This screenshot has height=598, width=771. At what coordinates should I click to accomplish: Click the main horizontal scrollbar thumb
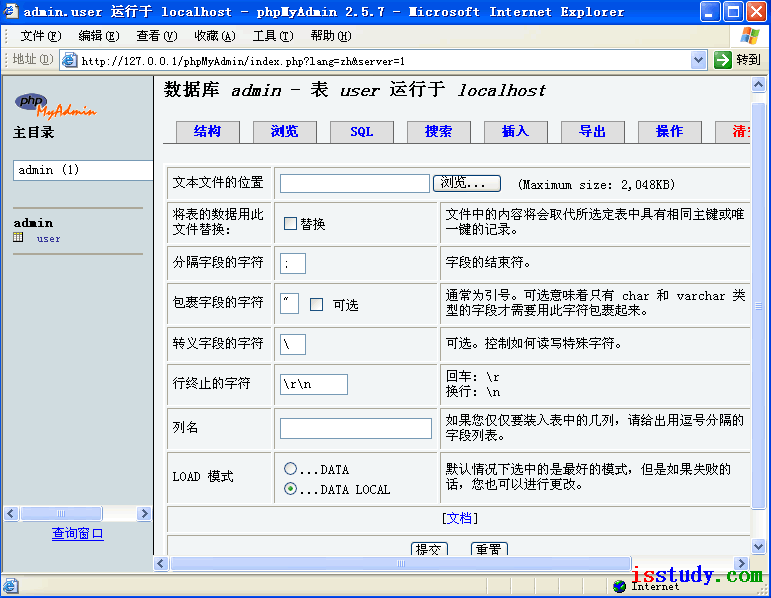(401, 563)
